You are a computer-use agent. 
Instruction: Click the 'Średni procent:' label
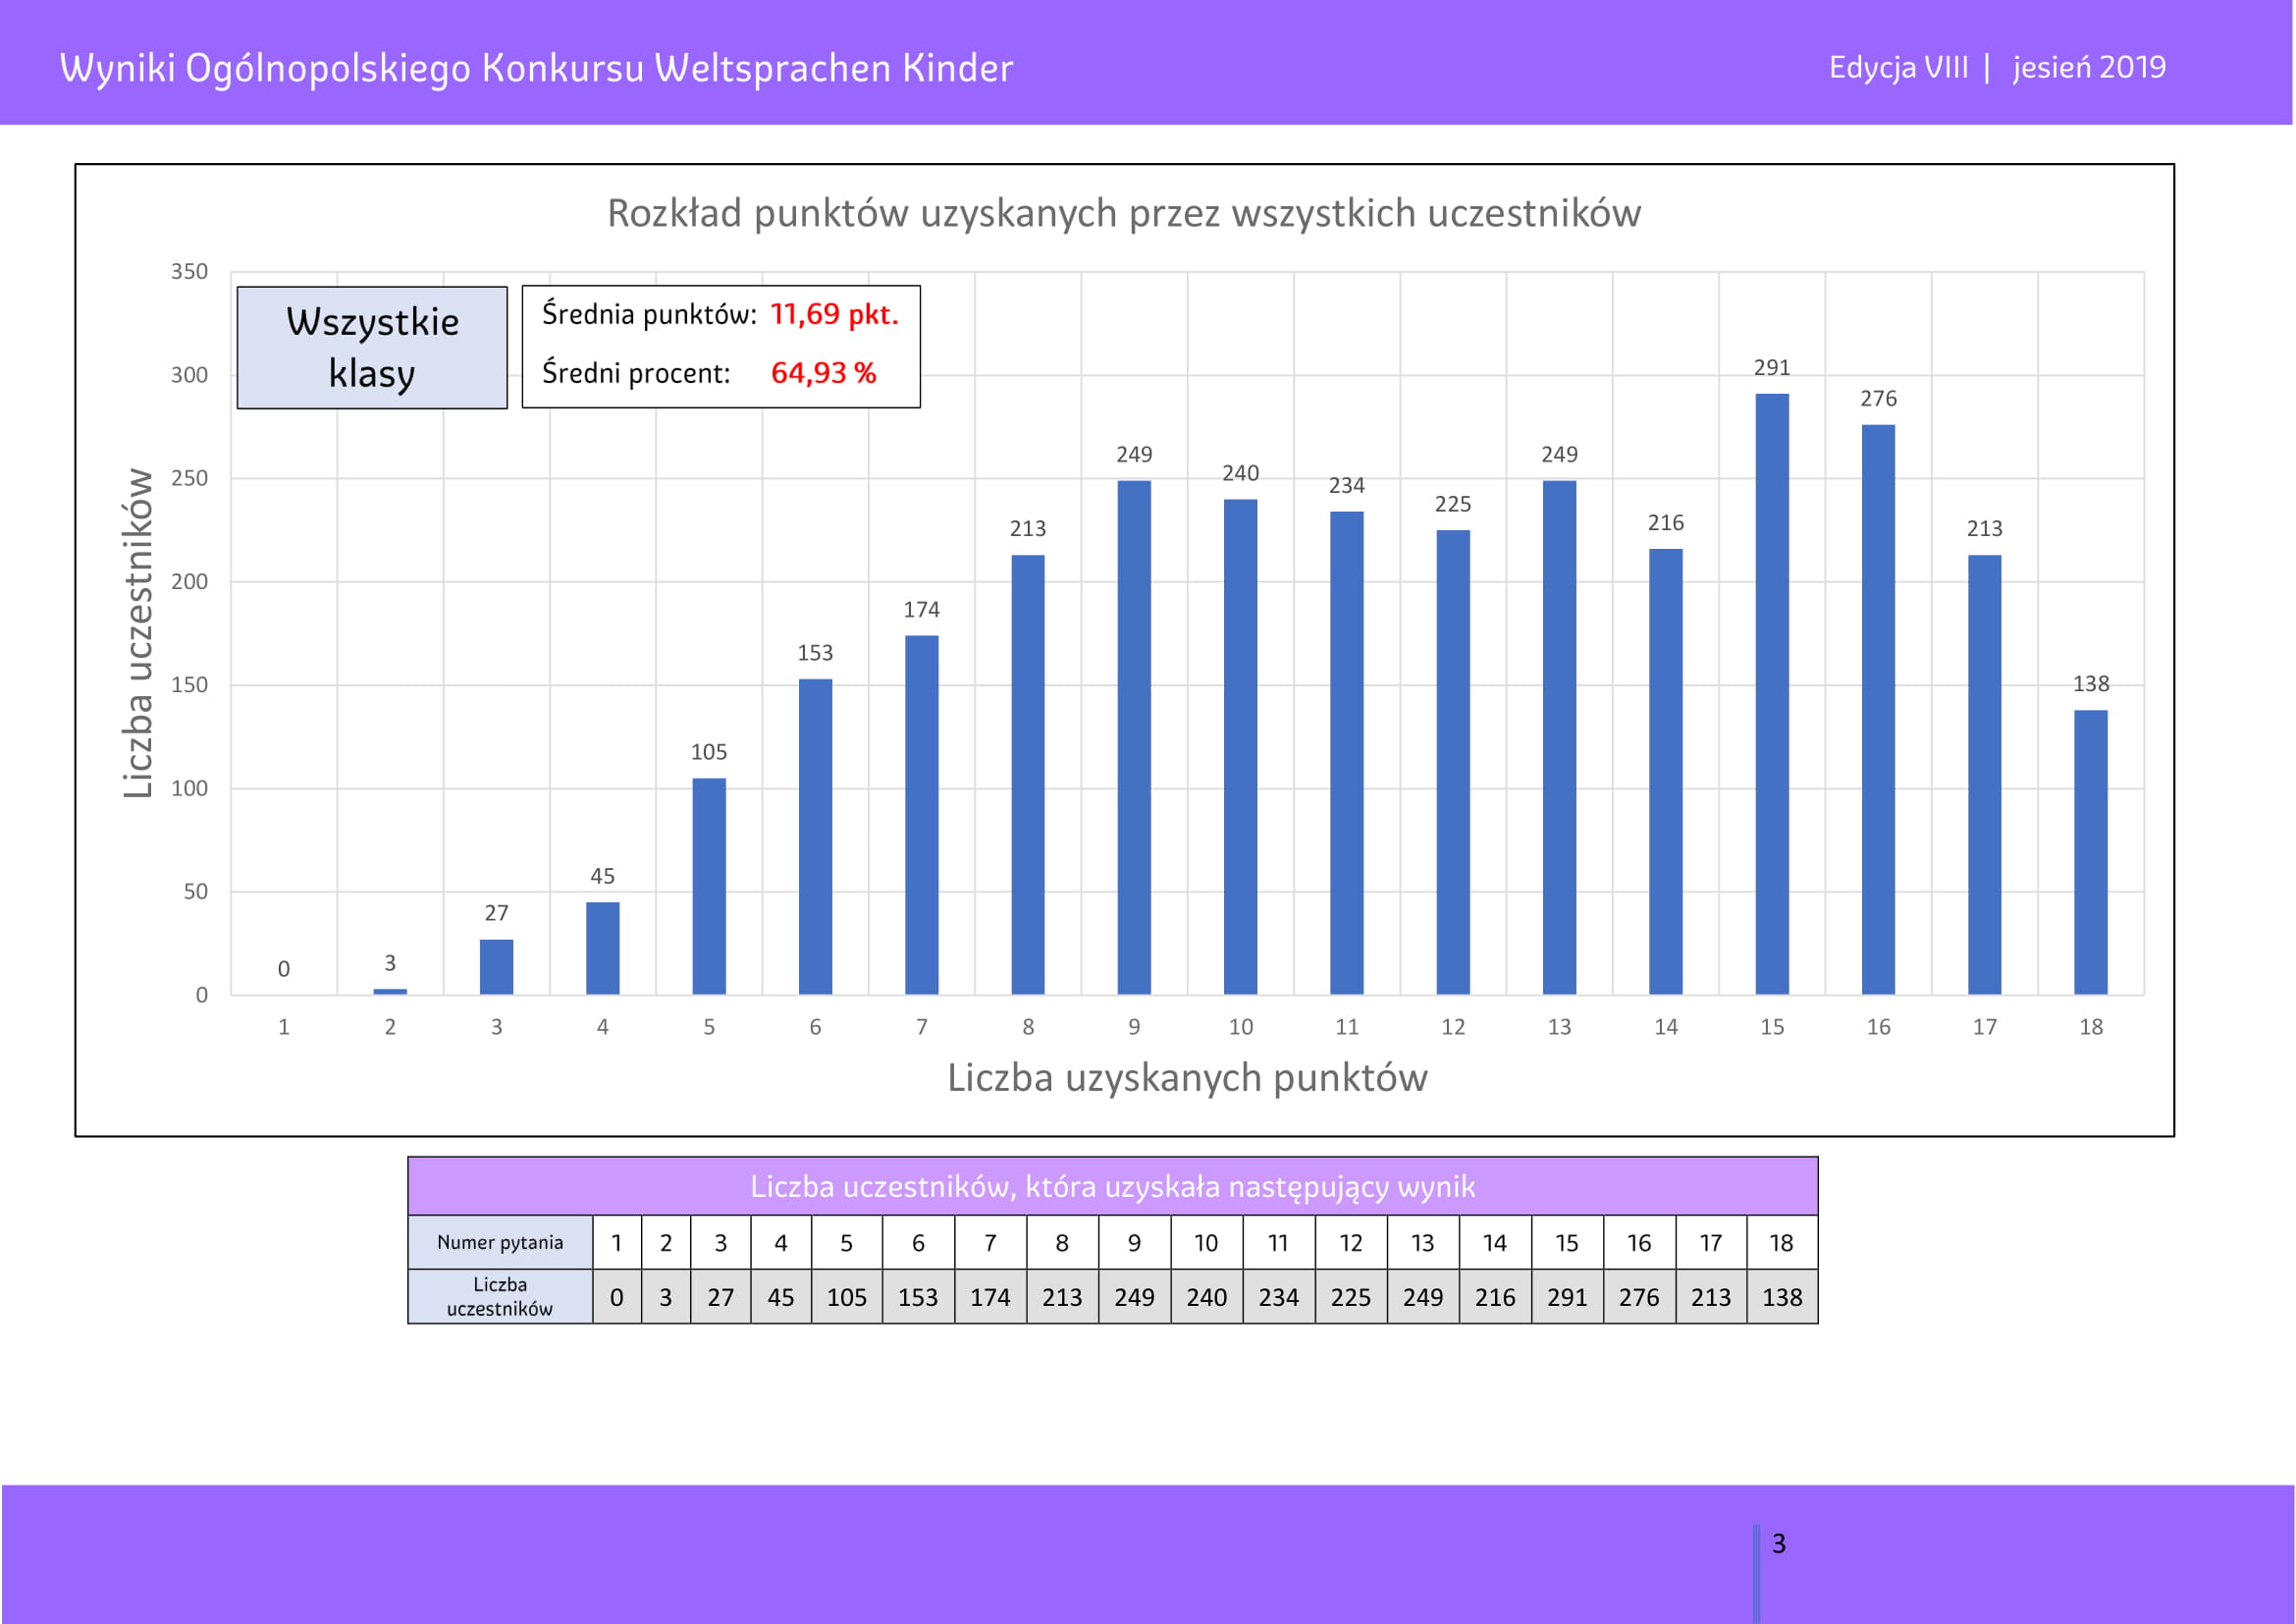pos(636,373)
